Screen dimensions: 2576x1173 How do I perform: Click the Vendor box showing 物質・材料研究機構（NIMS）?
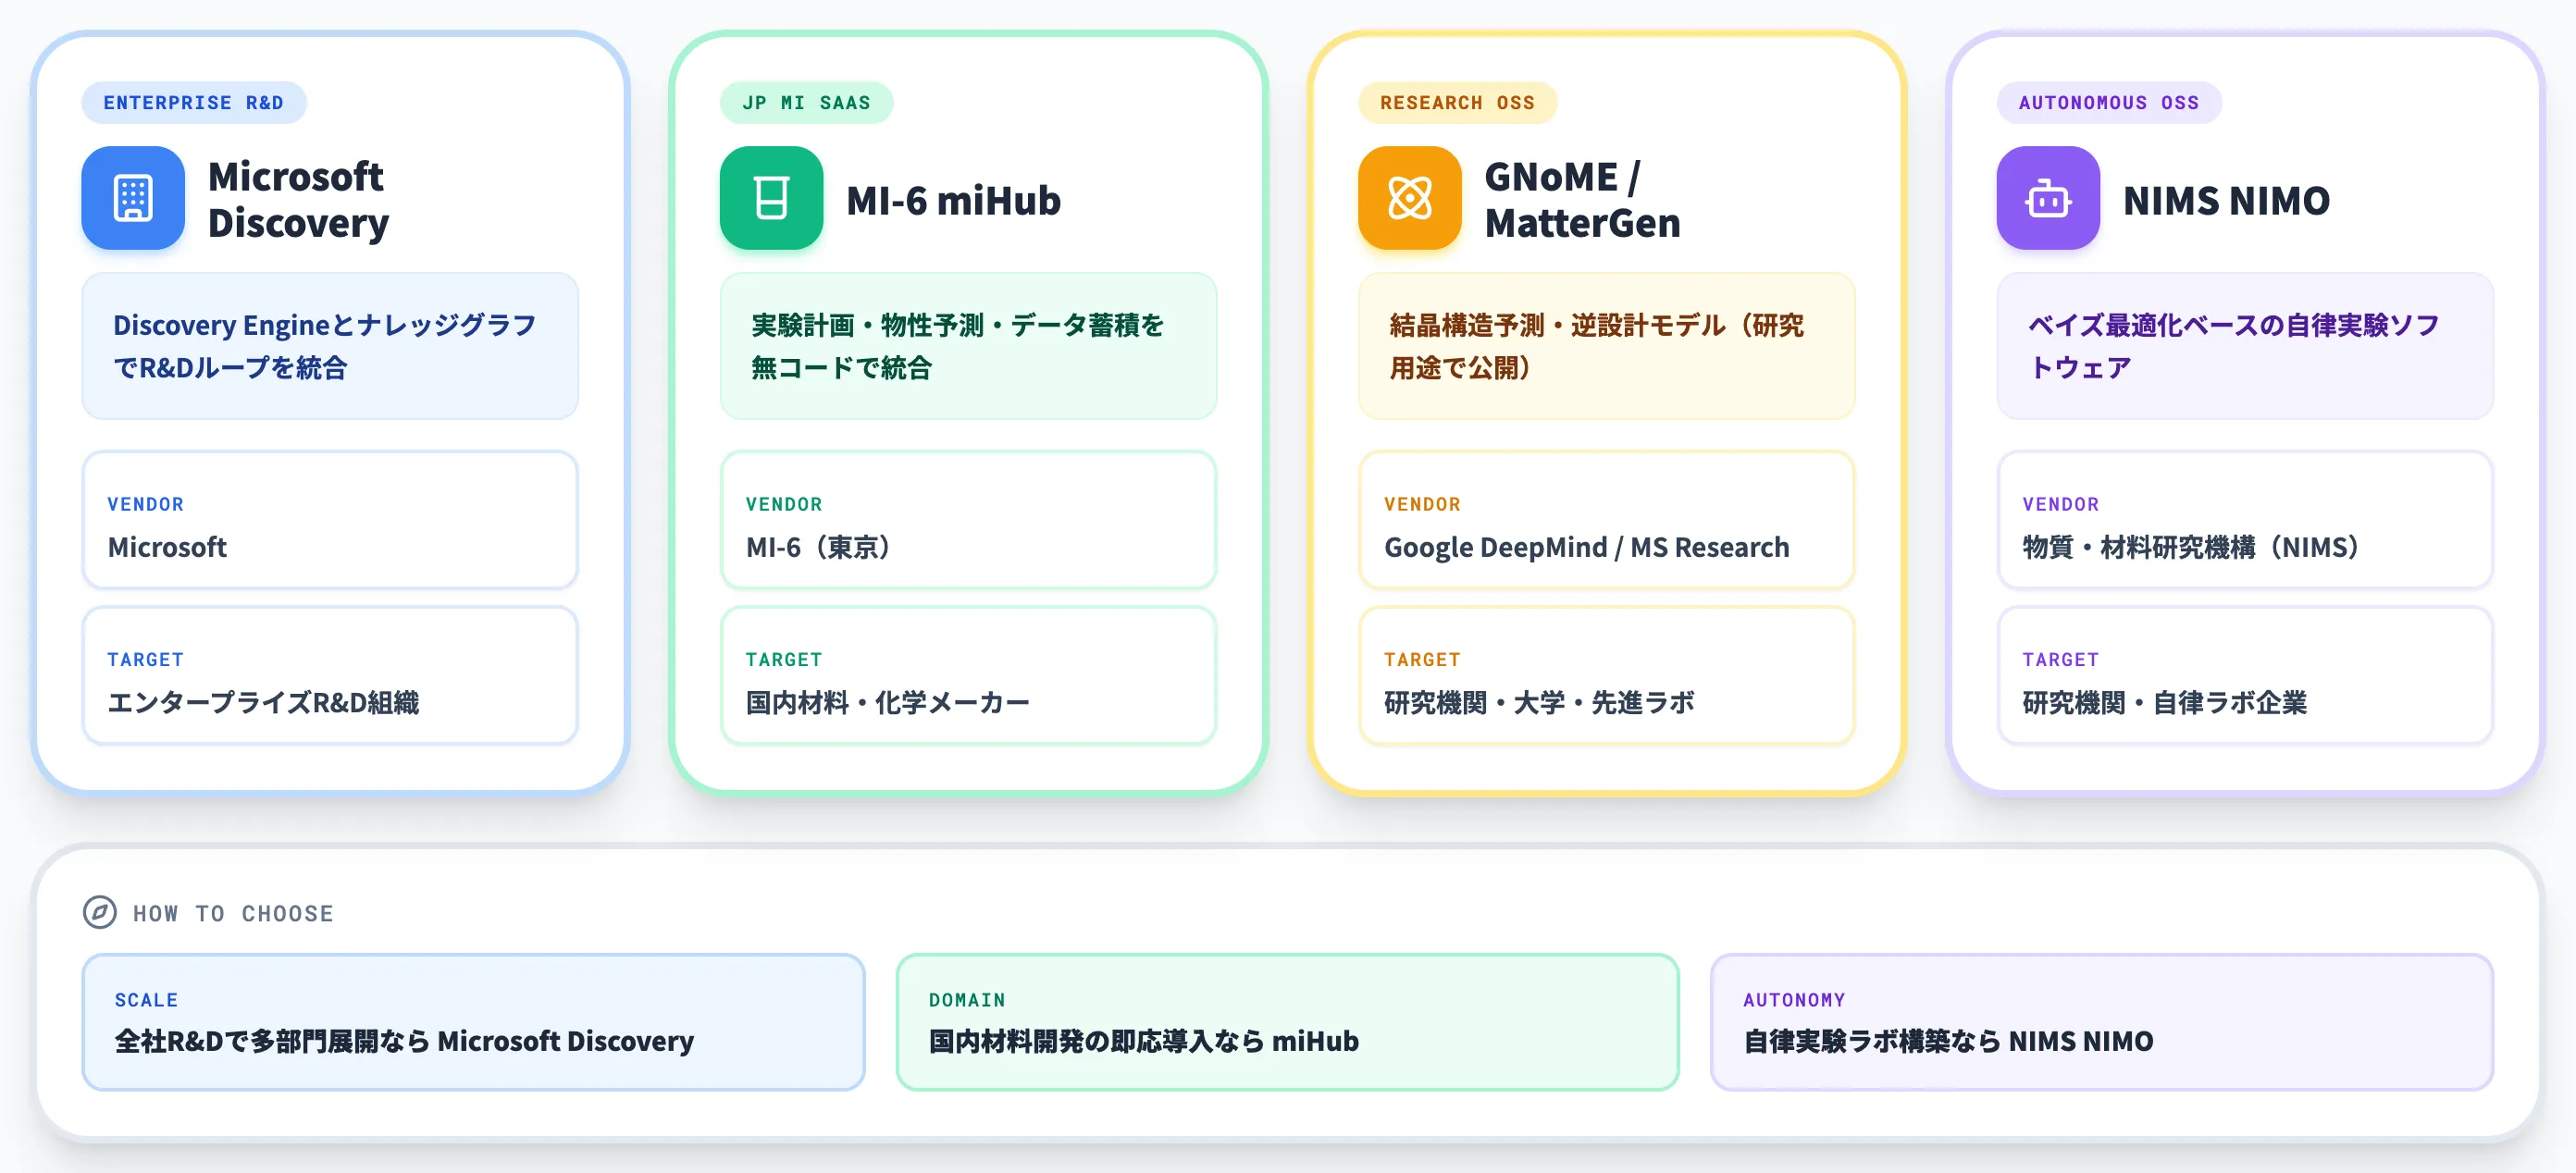(2245, 520)
